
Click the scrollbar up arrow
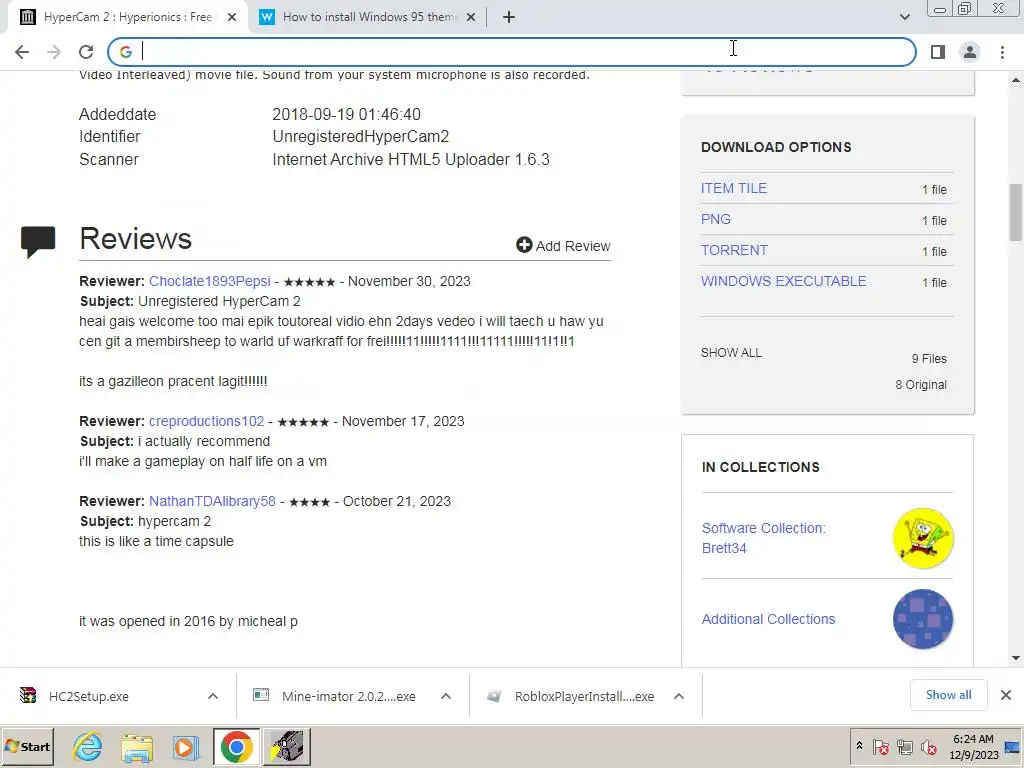(x=1016, y=80)
